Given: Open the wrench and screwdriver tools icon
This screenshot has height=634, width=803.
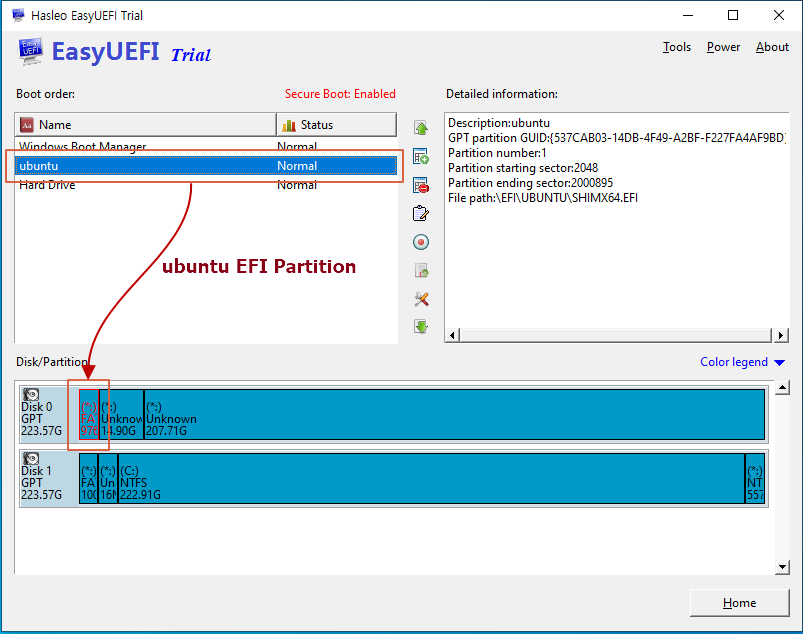Looking at the screenshot, I should click(421, 299).
